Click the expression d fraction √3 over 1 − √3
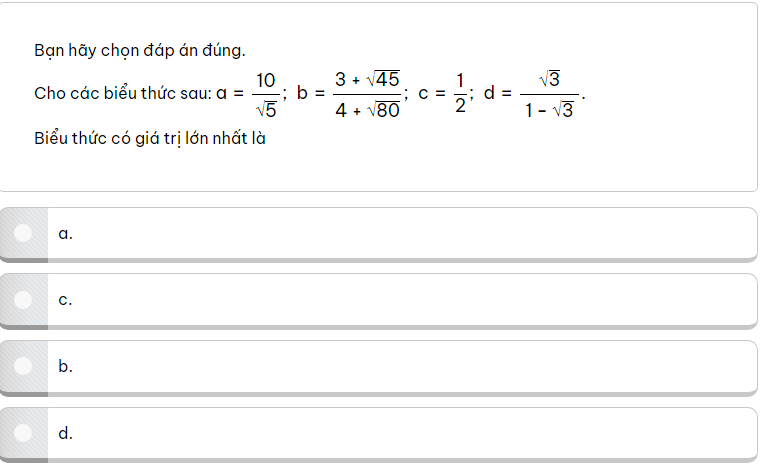Image resolution: width=772 pixels, height=474 pixels. [x=549, y=94]
